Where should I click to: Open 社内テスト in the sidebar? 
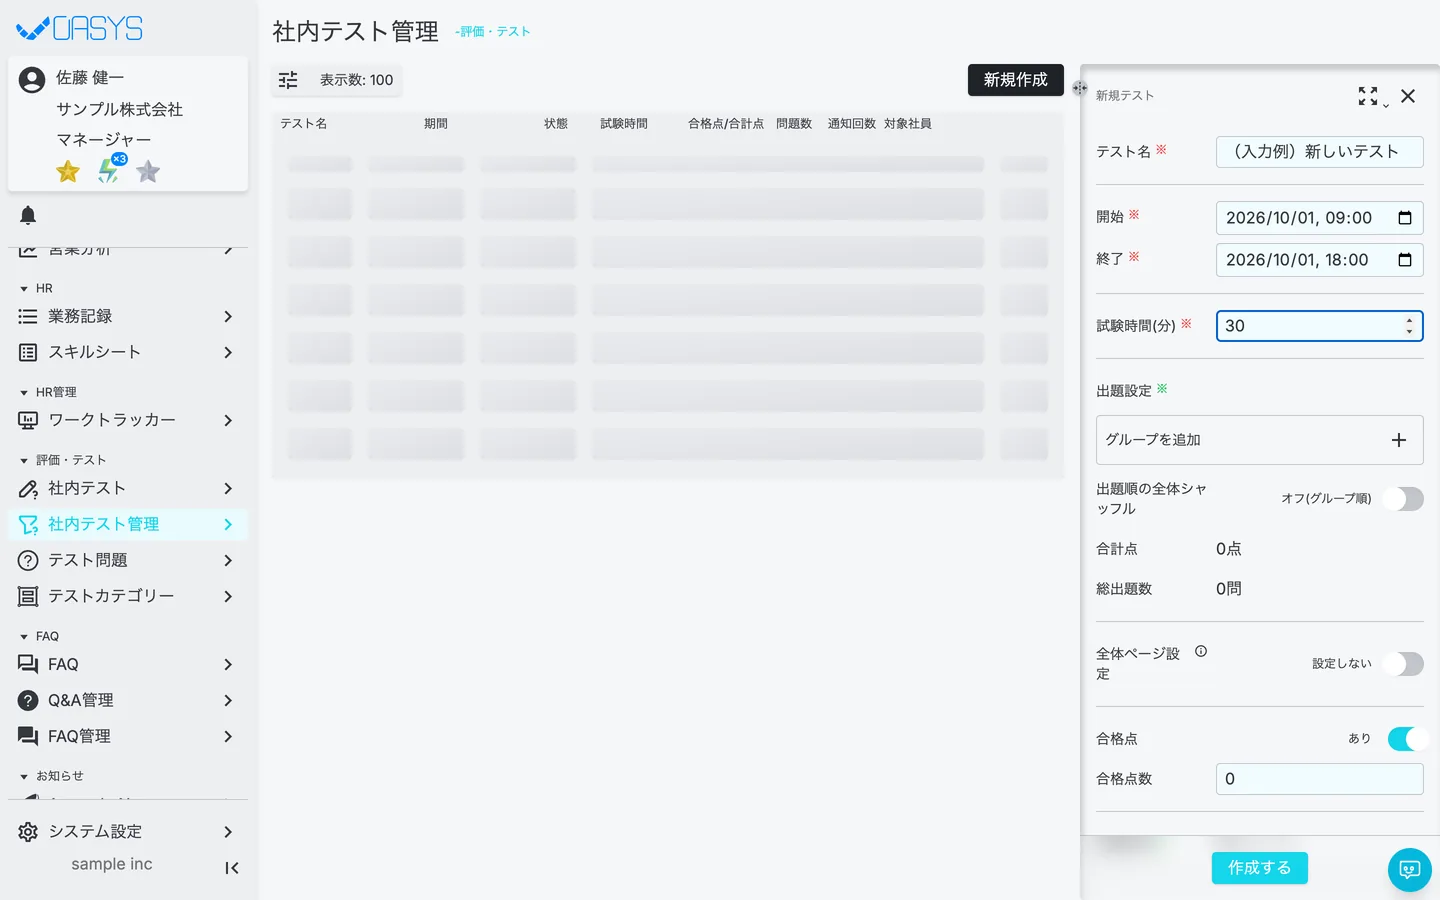(128, 488)
